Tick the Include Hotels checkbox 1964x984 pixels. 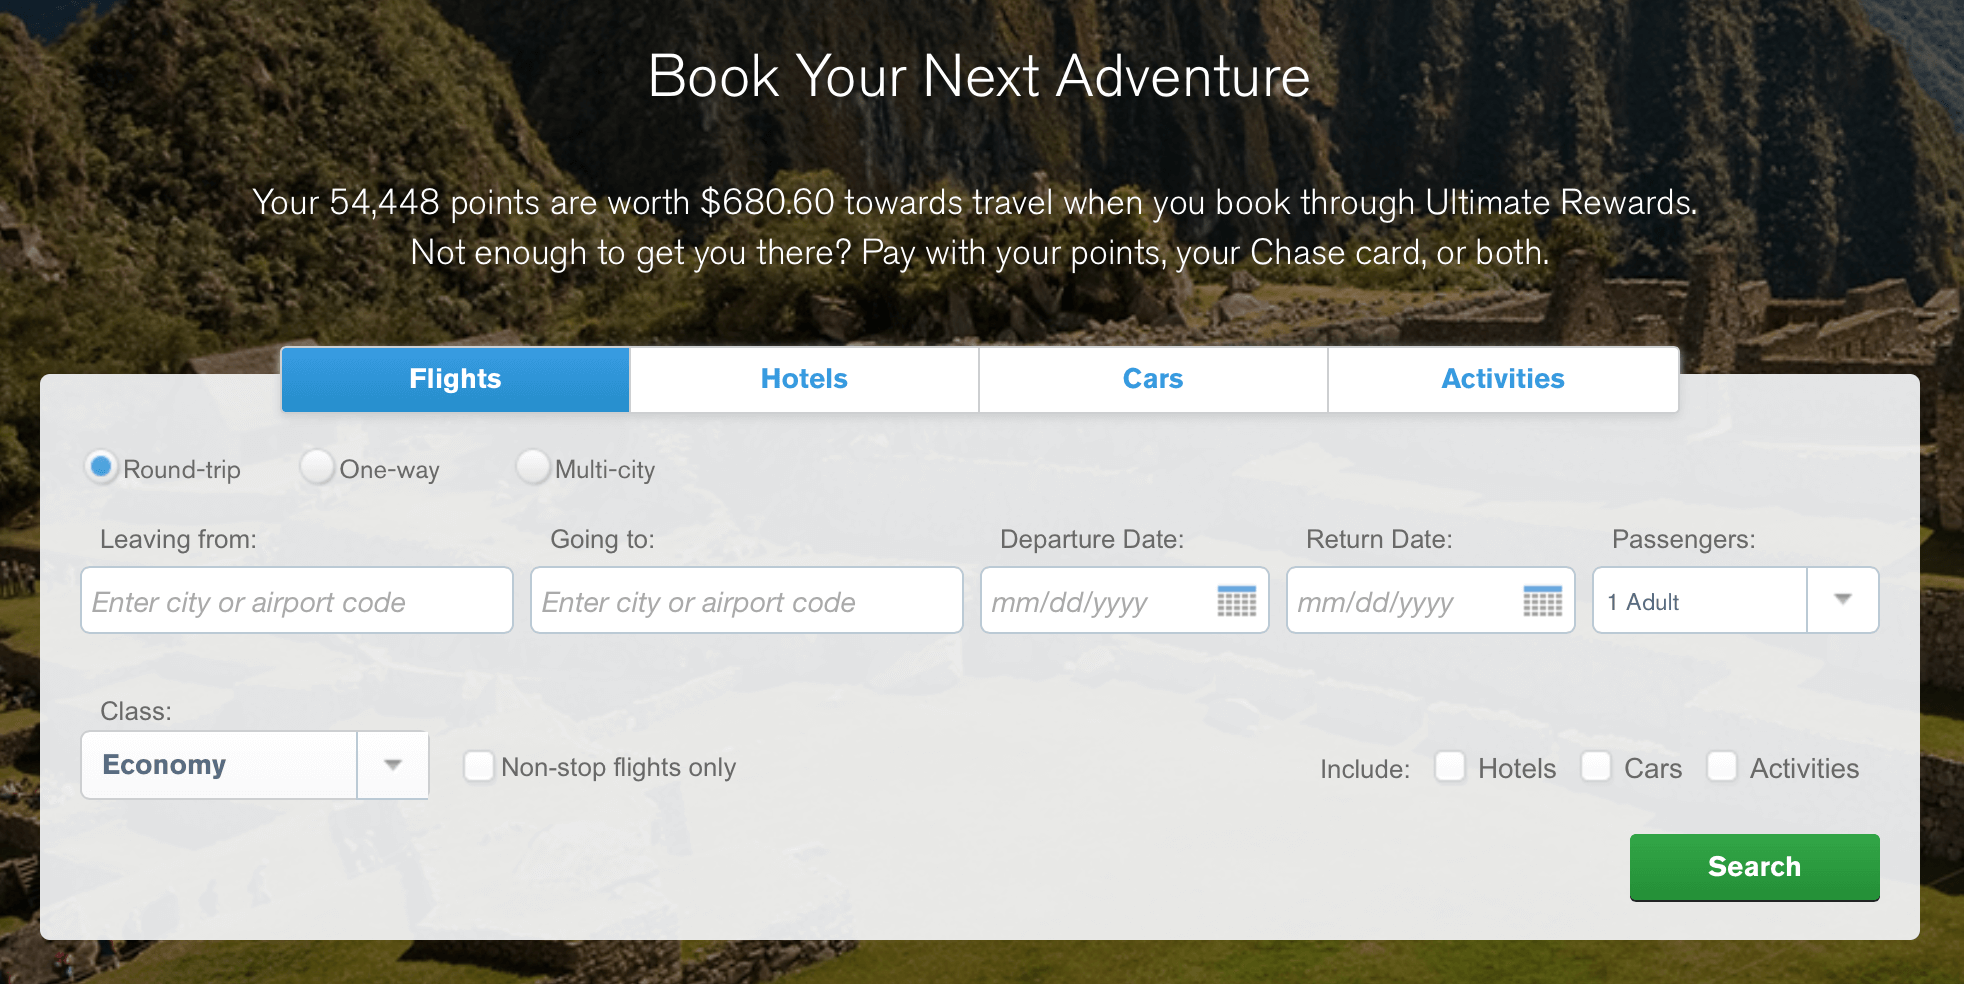point(1450,767)
